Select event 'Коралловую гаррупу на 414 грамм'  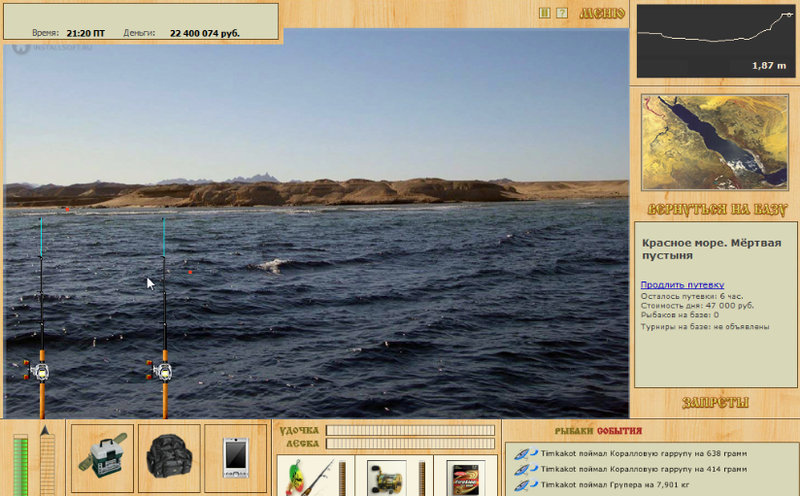pyautogui.click(x=644, y=469)
